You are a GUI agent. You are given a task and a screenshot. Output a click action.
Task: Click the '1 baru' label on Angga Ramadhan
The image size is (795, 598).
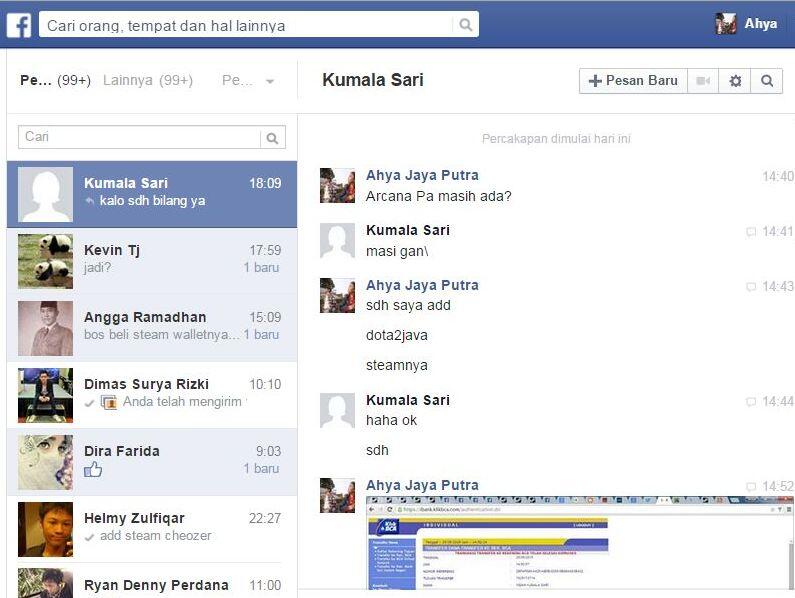261,334
